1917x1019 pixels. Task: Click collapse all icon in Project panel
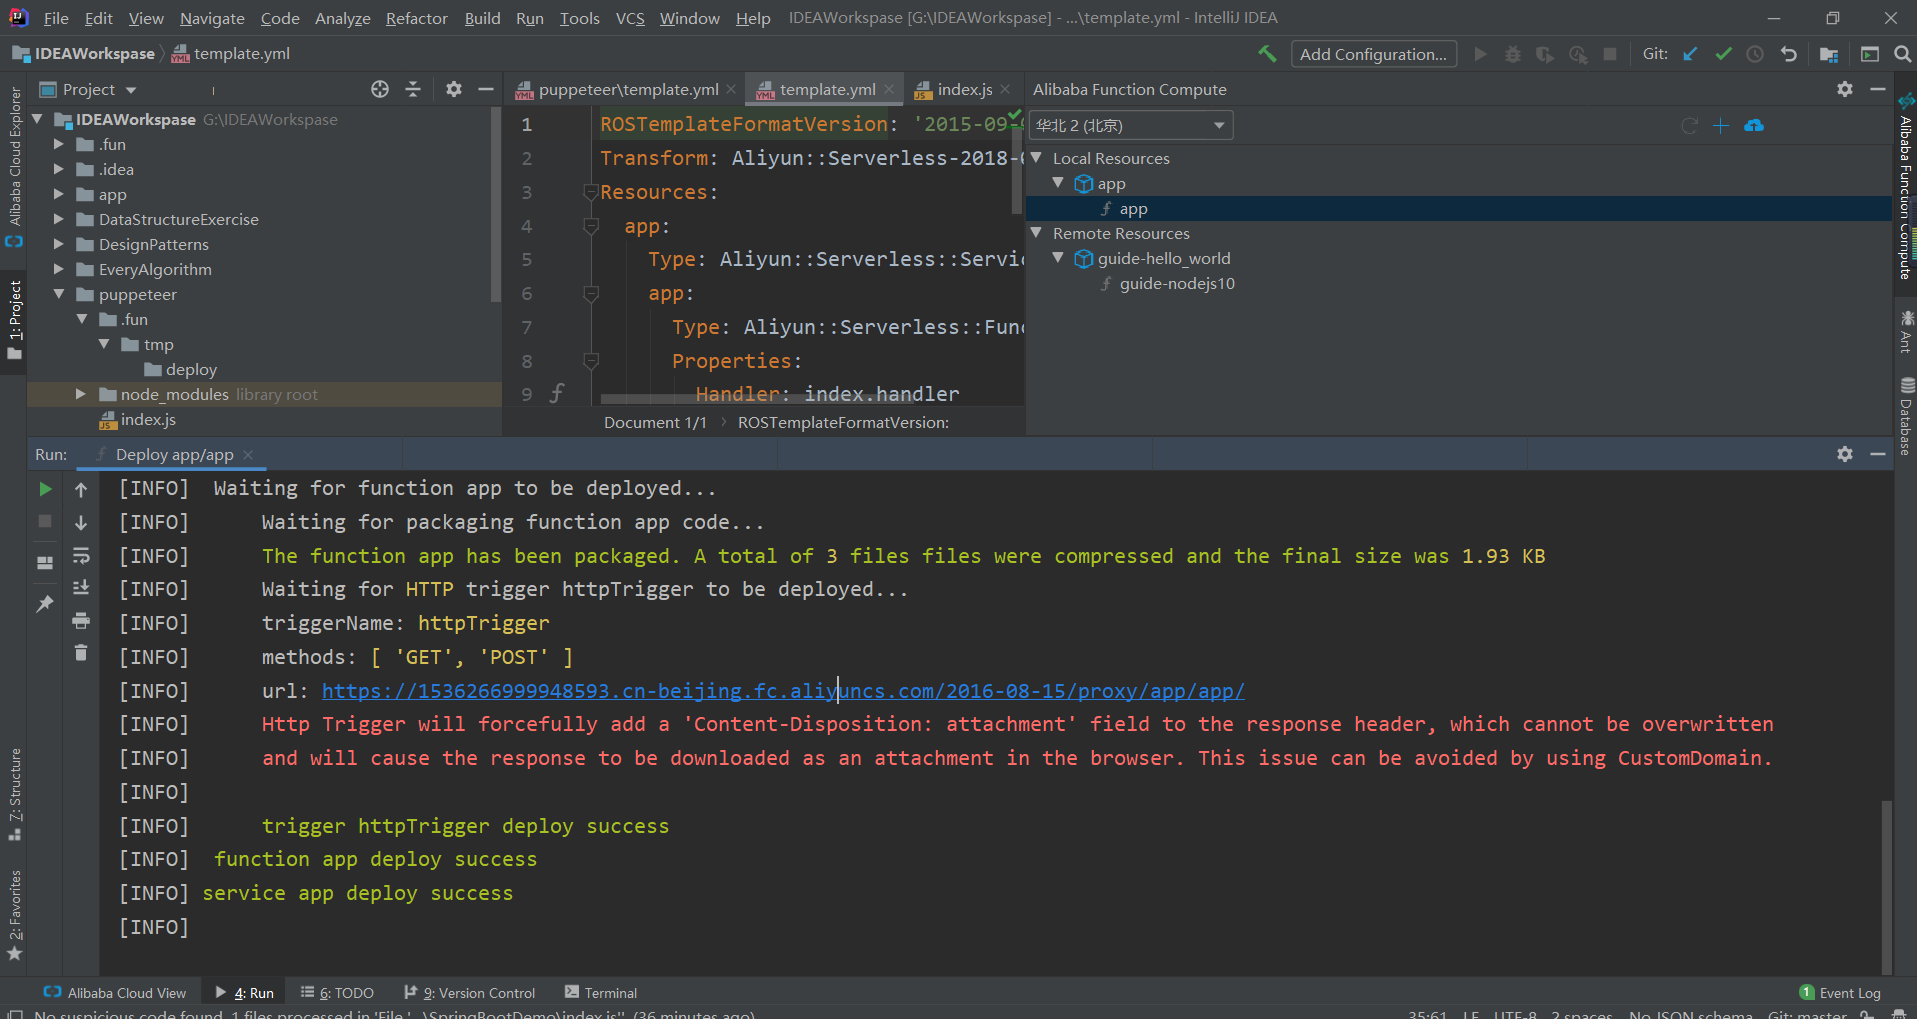tap(413, 89)
